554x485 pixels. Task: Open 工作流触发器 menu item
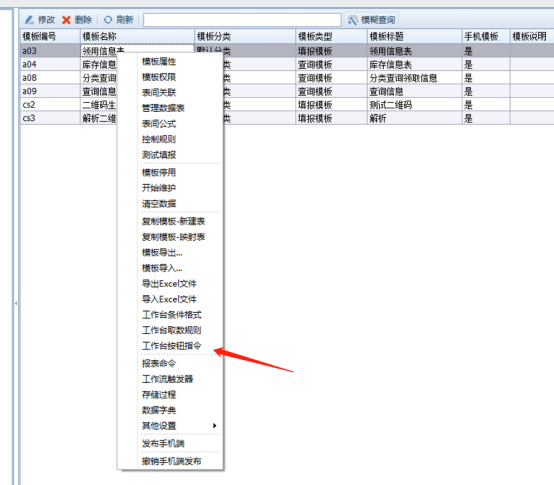click(x=167, y=379)
